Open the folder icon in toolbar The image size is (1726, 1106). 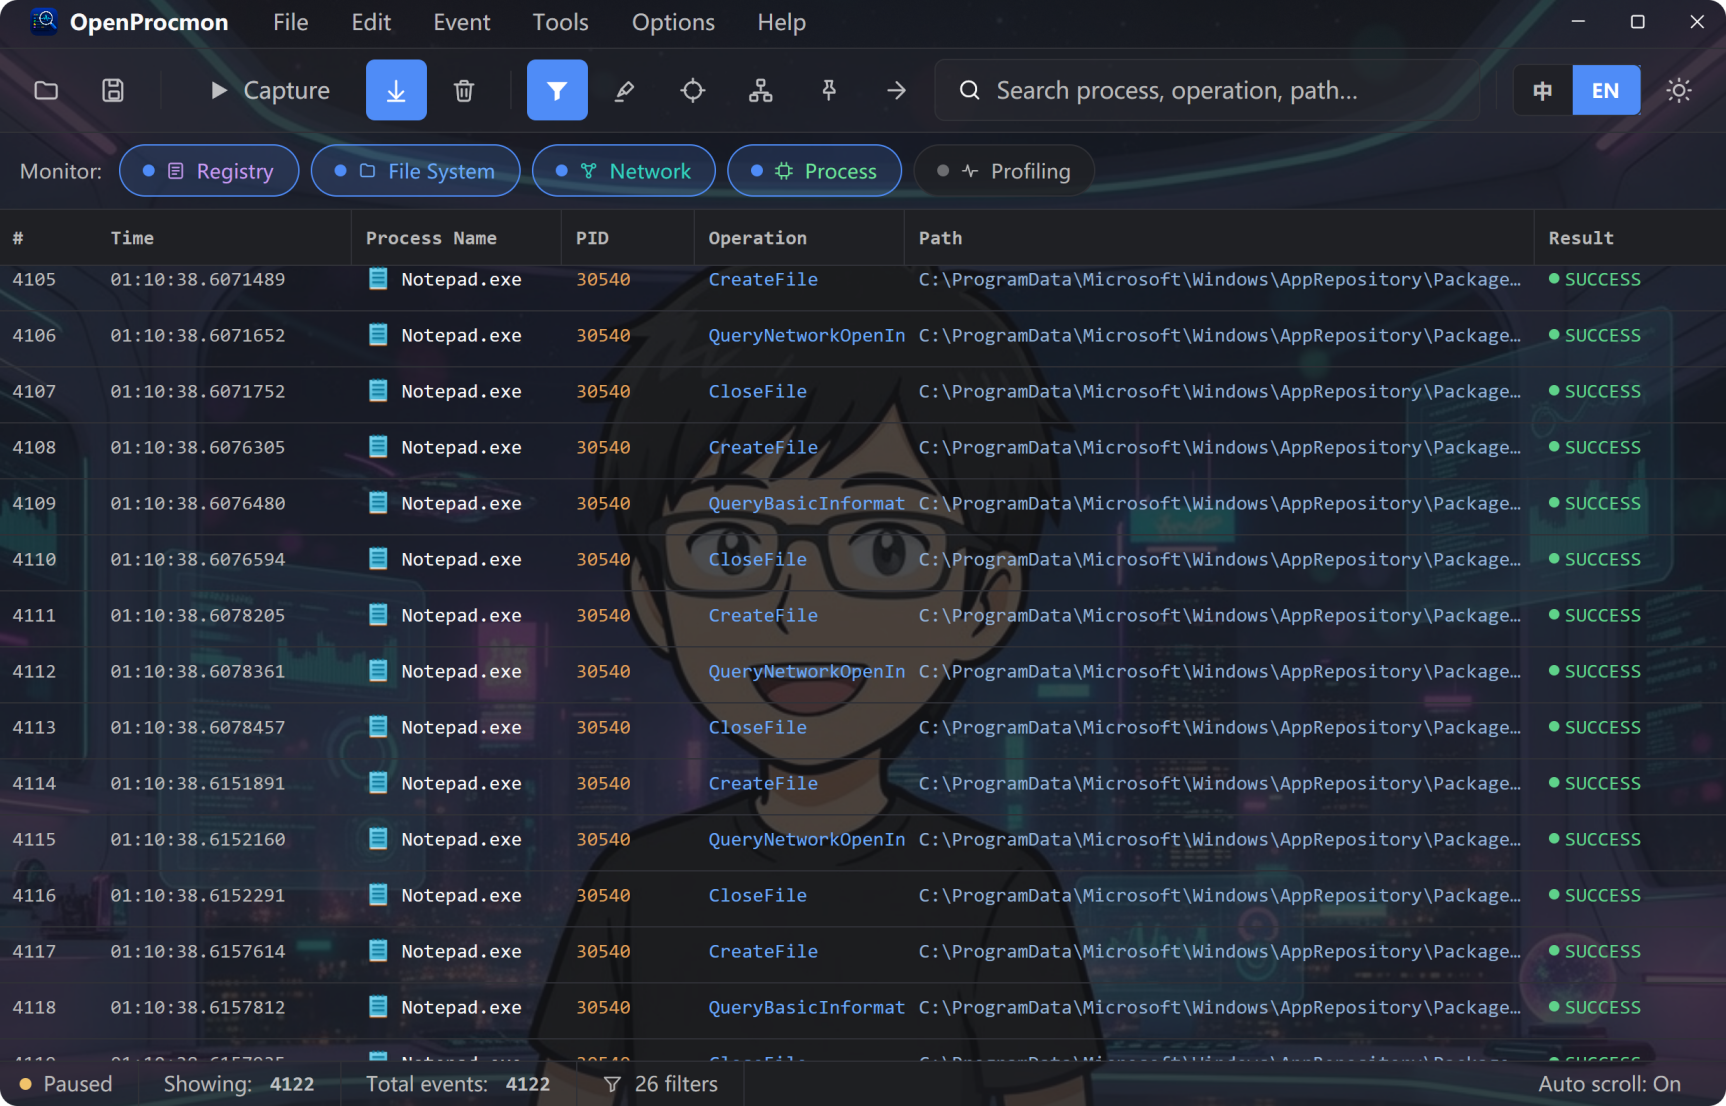[46, 90]
